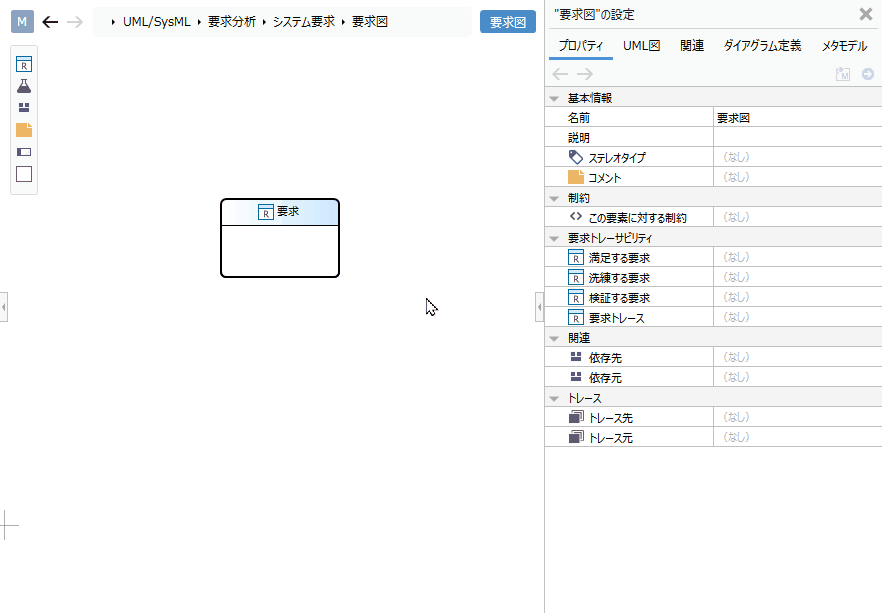Click the トレース先 stacked icon

point(576,417)
